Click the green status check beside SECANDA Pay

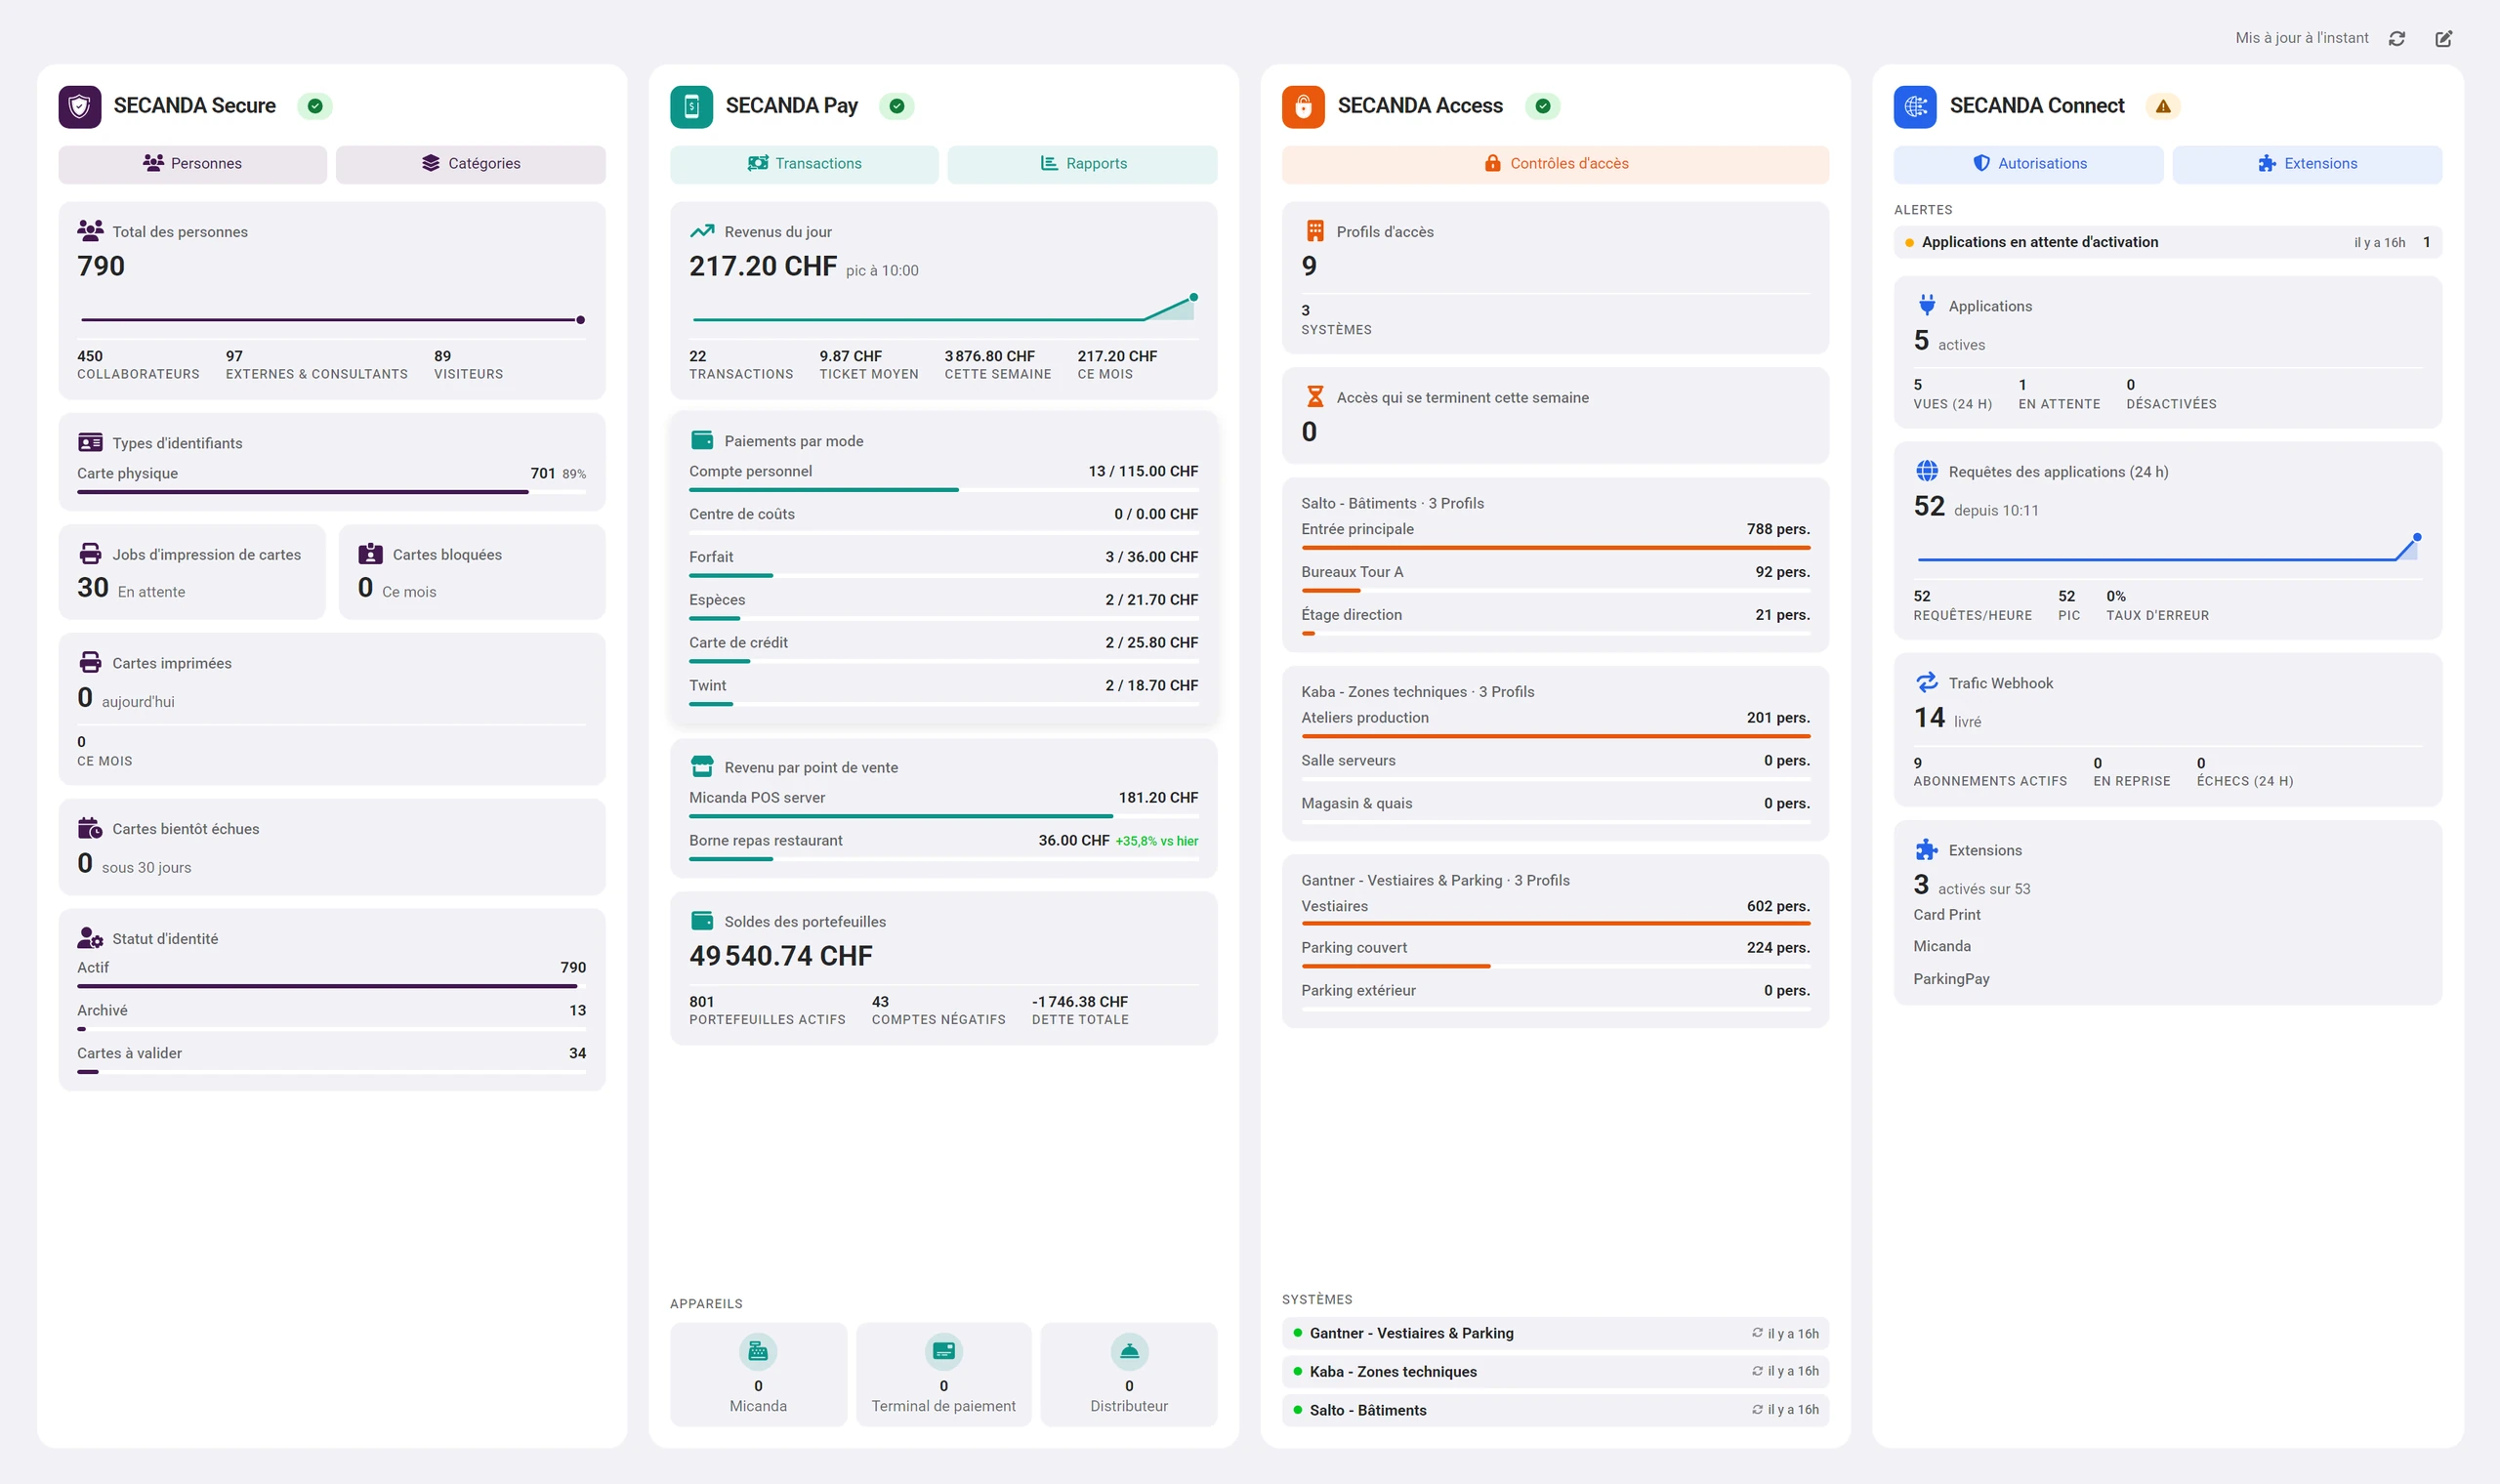click(897, 106)
